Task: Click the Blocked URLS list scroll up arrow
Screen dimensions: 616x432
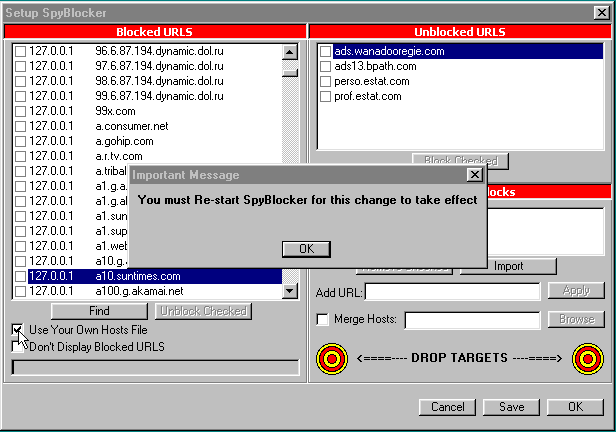Action: [290, 52]
